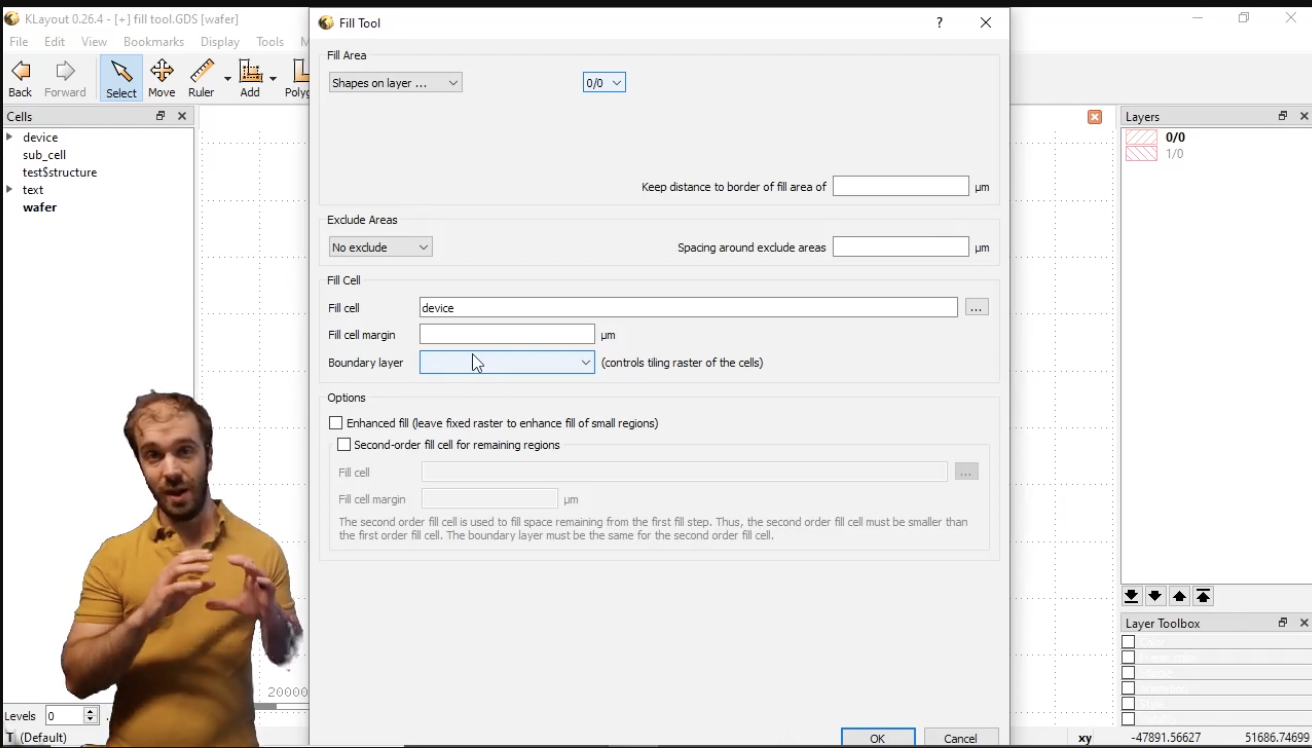The image size is (1312, 748).
Task: Activate the Ruler tool
Action: coord(200,78)
